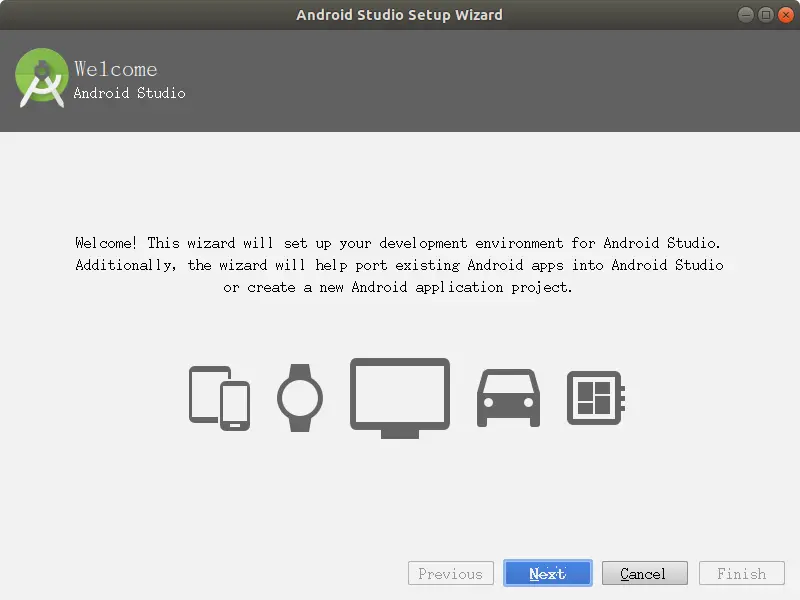Viewport: 800px width, 600px height.
Task: Click the line starting 'Welcome! This wizard will'
Action: [x=398, y=243]
